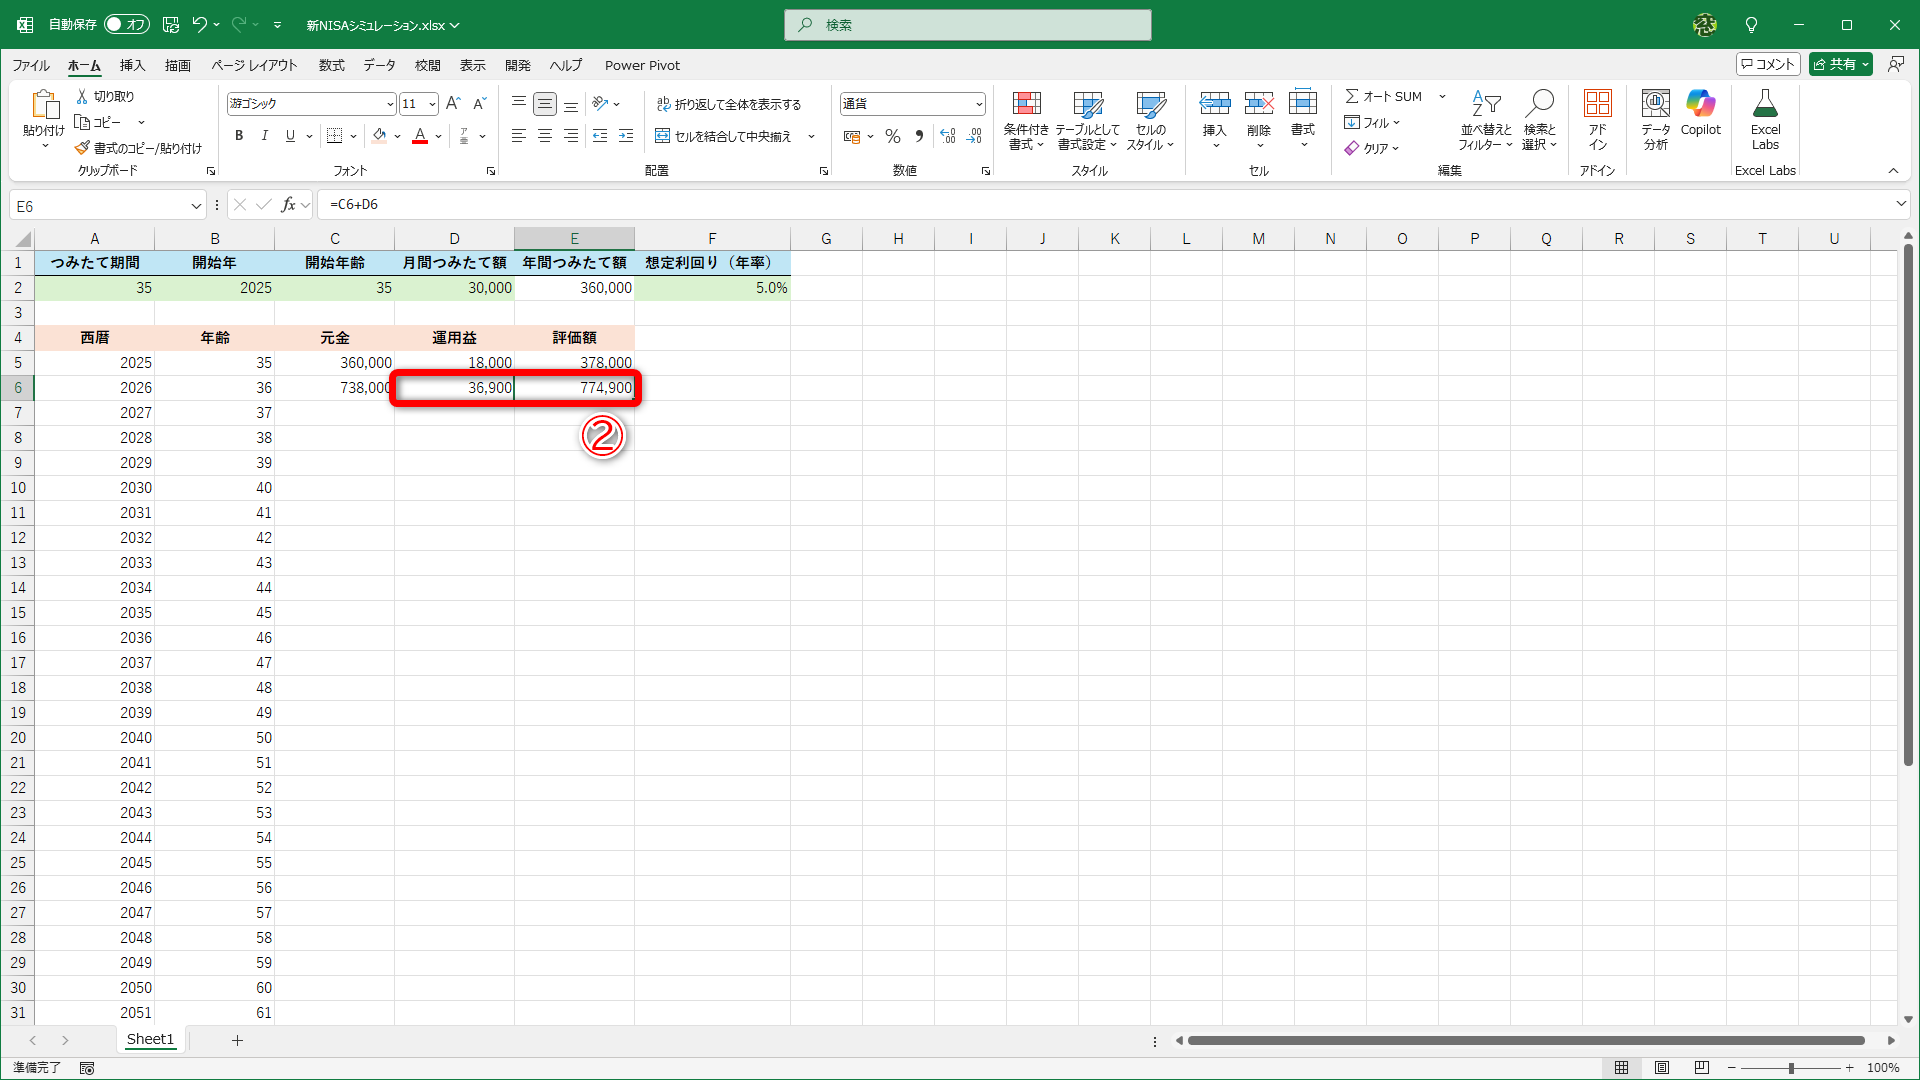
Task: Toggle bold formatting
Action: click(239, 136)
